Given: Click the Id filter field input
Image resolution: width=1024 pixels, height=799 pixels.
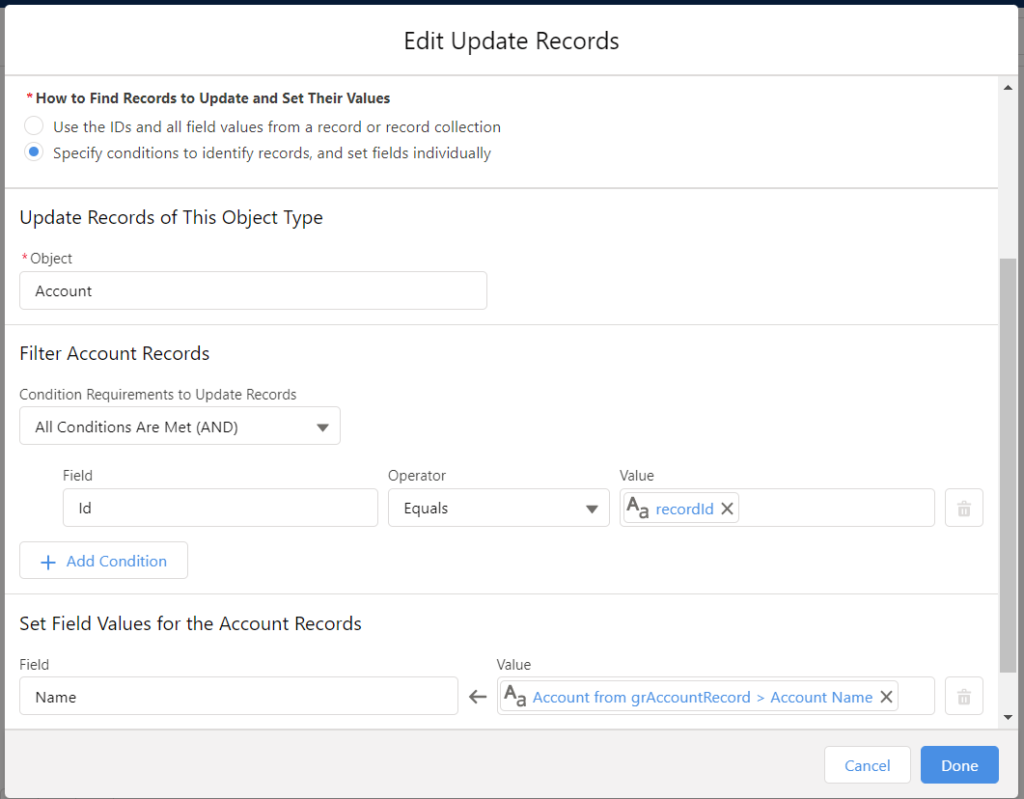Looking at the screenshot, I should point(220,508).
